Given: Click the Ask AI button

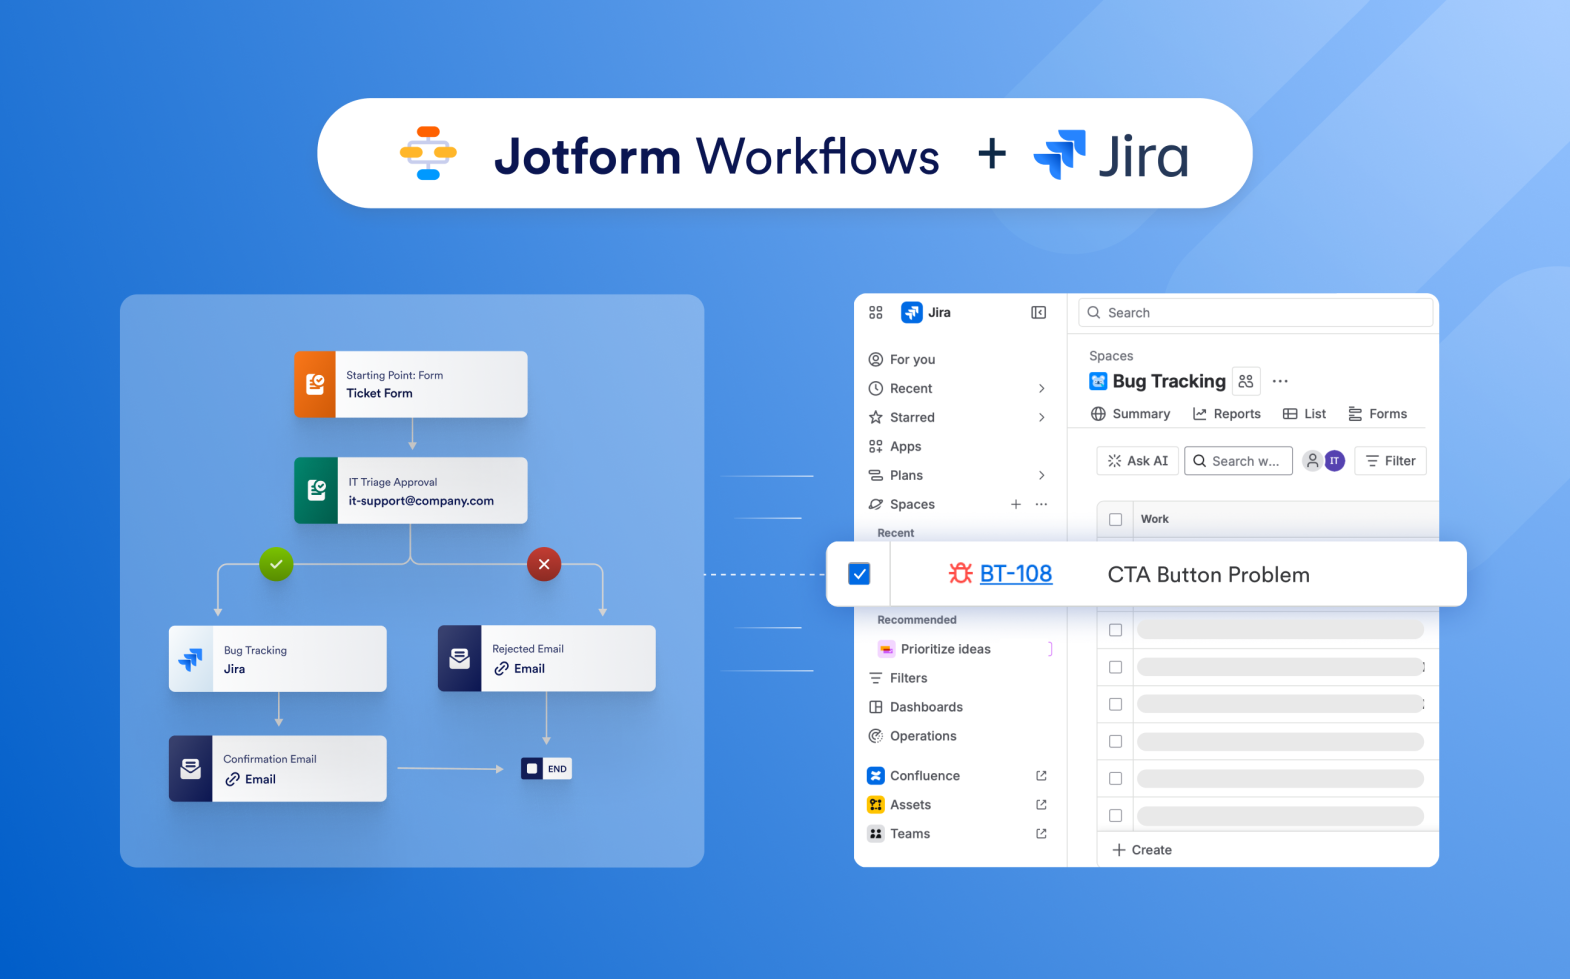Looking at the screenshot, I should (1138, 461).
